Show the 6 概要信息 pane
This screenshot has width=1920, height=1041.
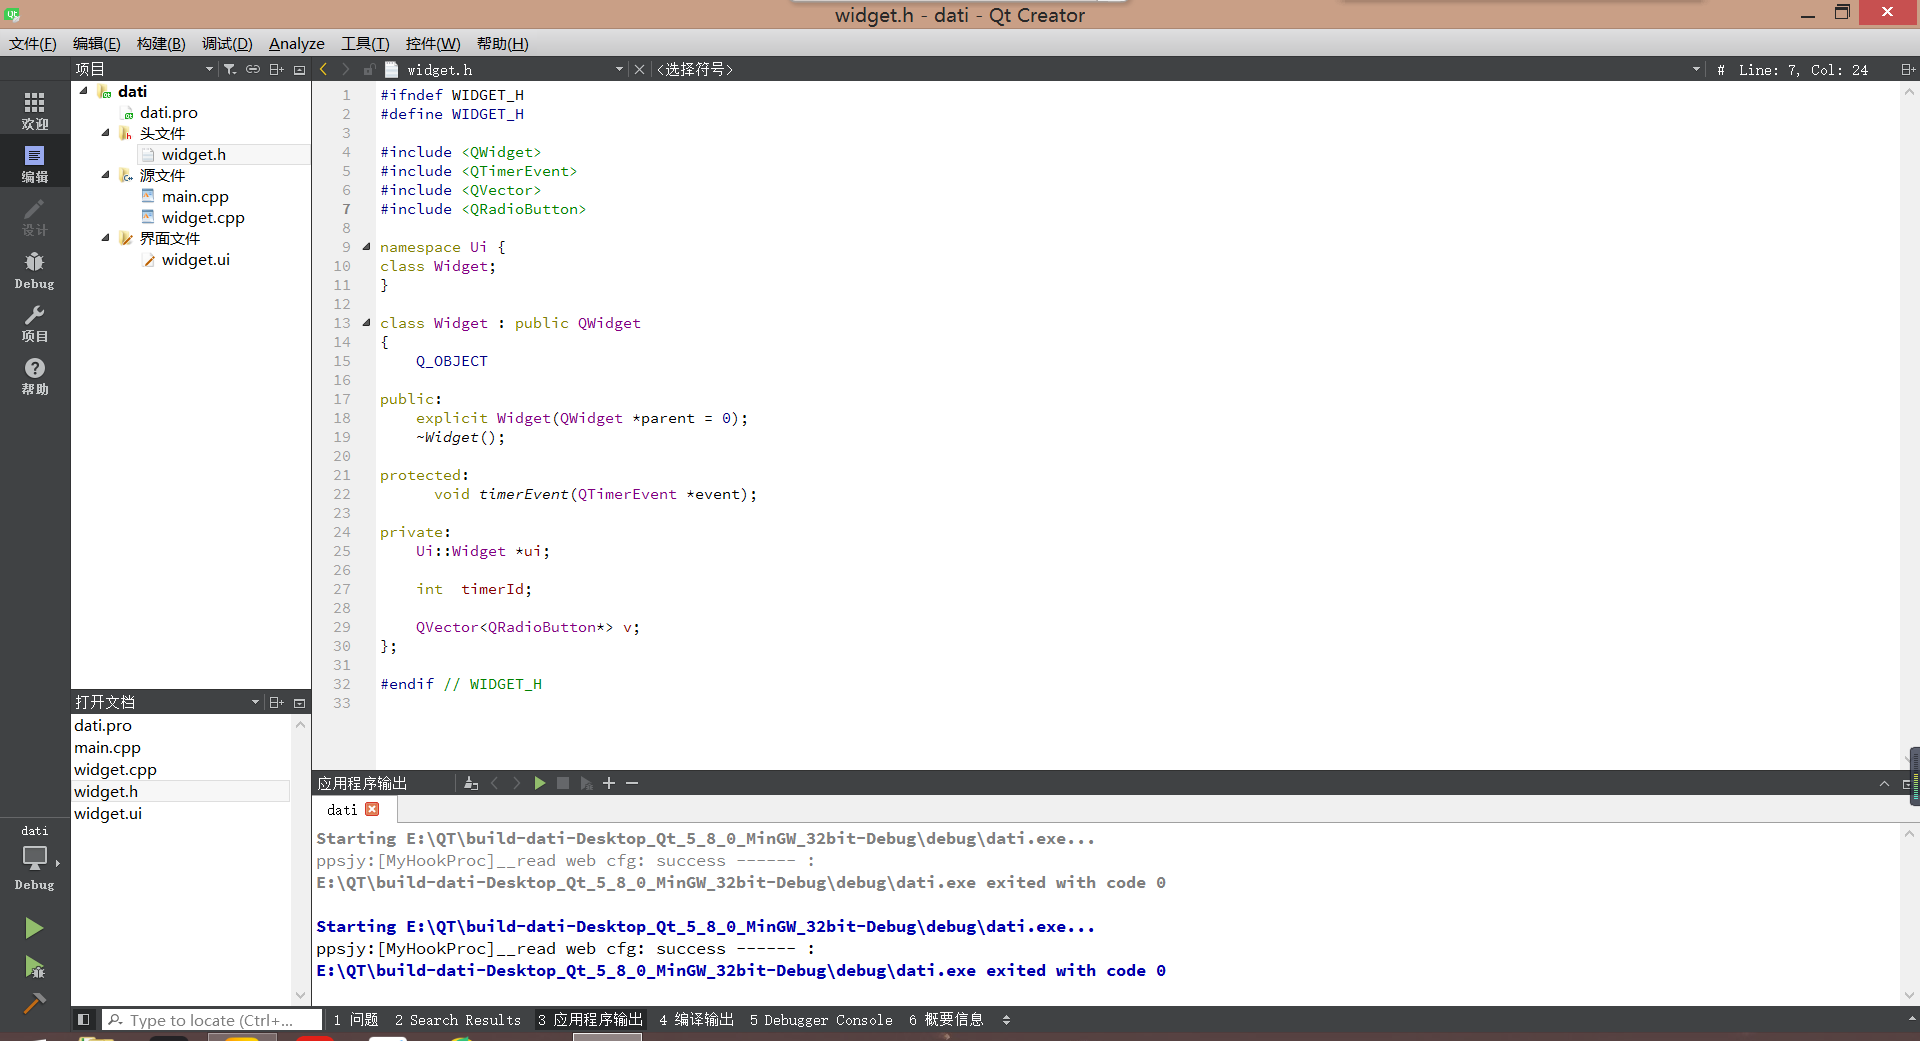tap(947, 1020)
